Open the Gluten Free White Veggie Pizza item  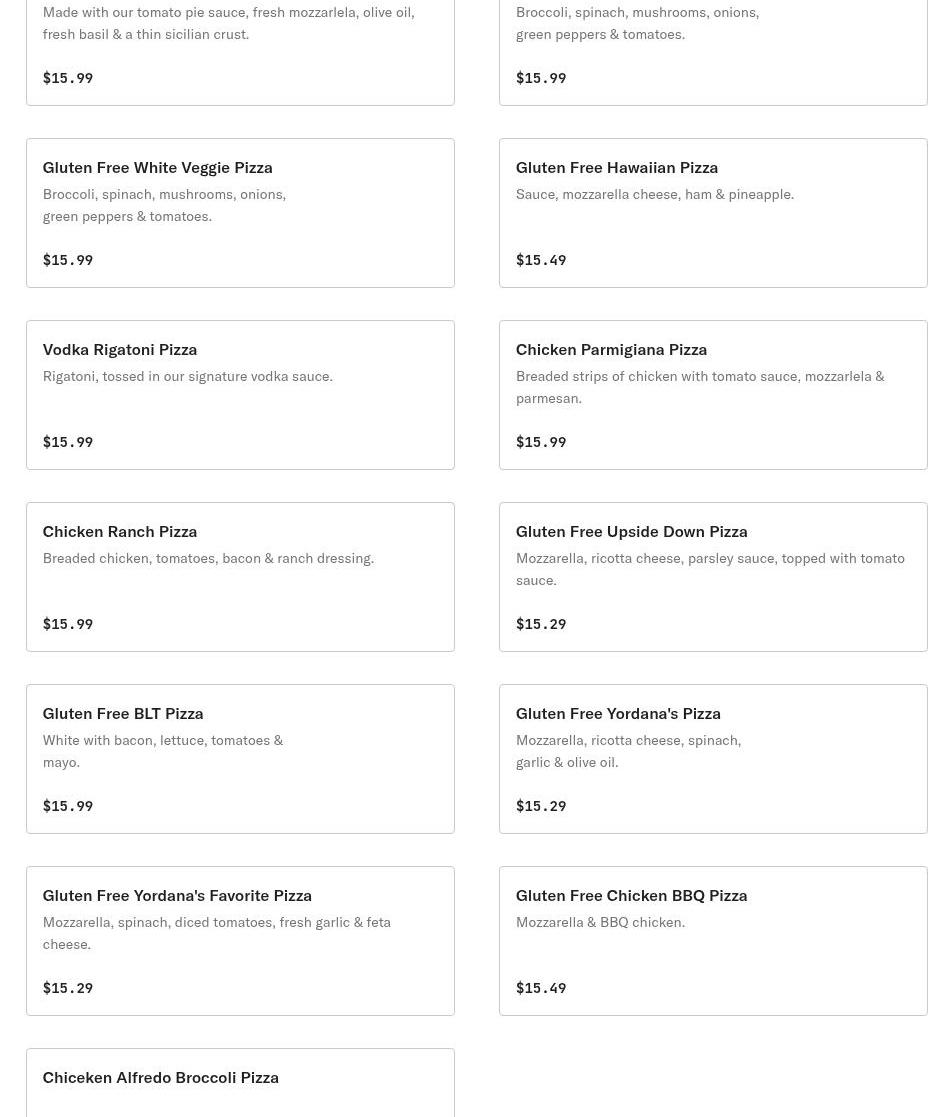pyautogui.click(x=240, y=213)
